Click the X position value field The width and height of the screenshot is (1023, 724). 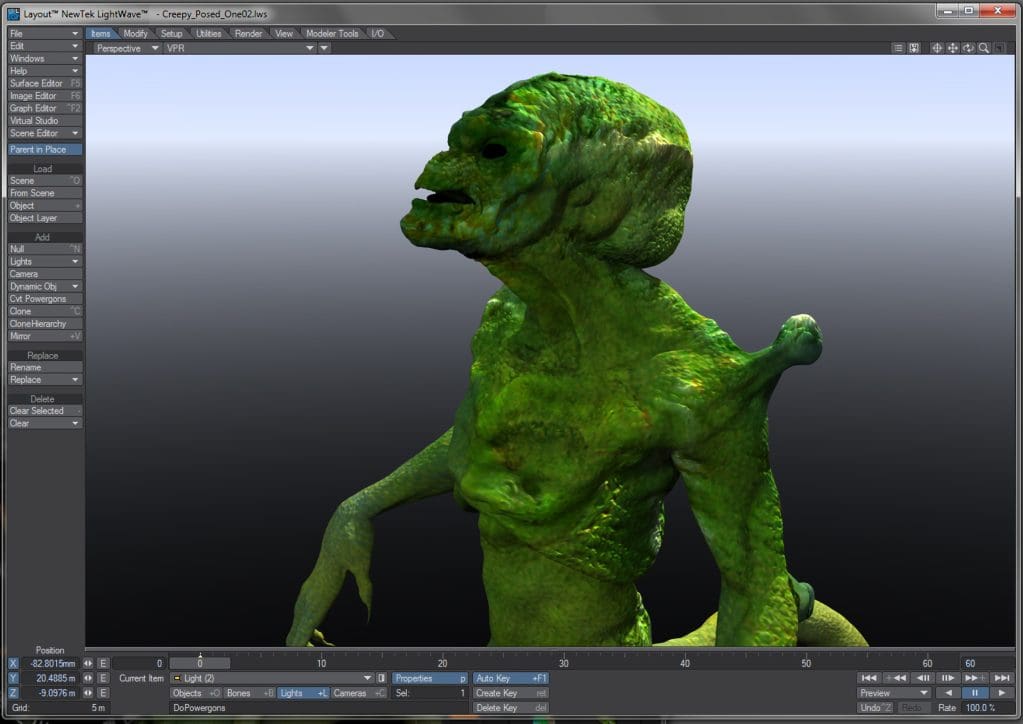click(50, 663)
